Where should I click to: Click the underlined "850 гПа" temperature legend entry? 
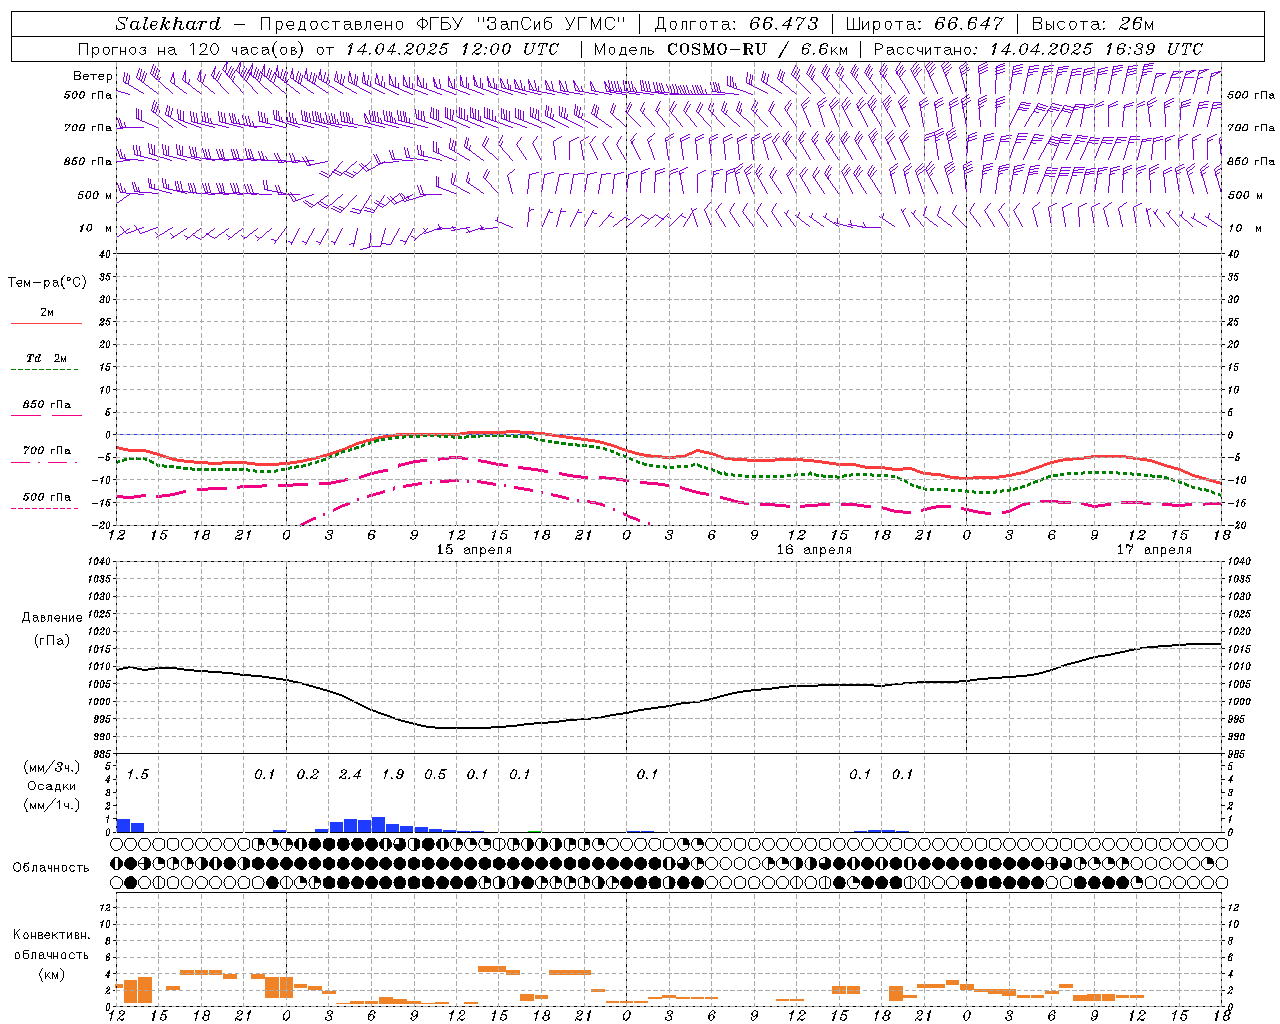(46, 405)
